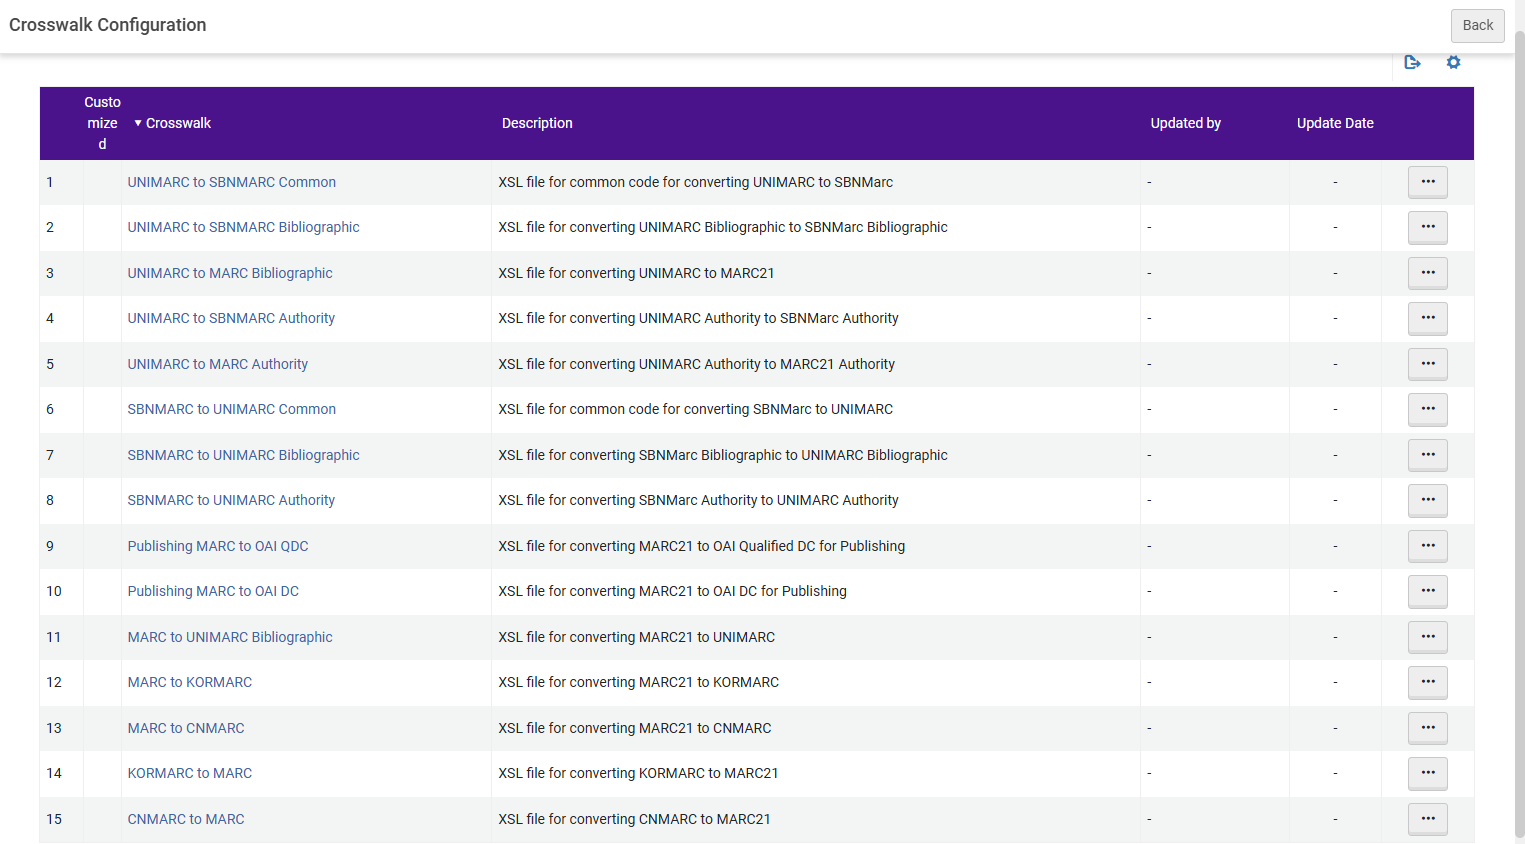Image resolution: width=1525 pixels, height=844 pixels.
Task: Open row actions for UNIMARC to SBNMARC Bibliographic
Action: (x=1428, y=227)
